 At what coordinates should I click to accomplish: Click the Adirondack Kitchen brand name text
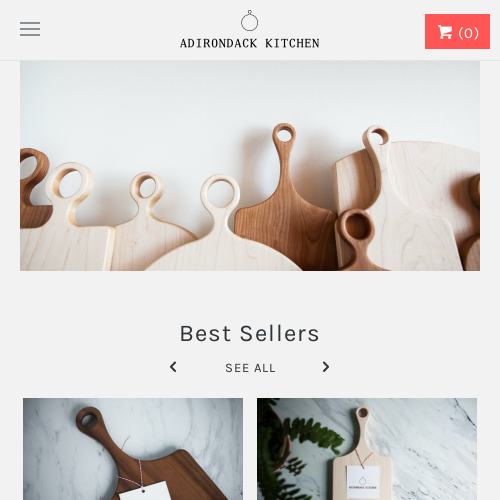[x=250, y=43]
